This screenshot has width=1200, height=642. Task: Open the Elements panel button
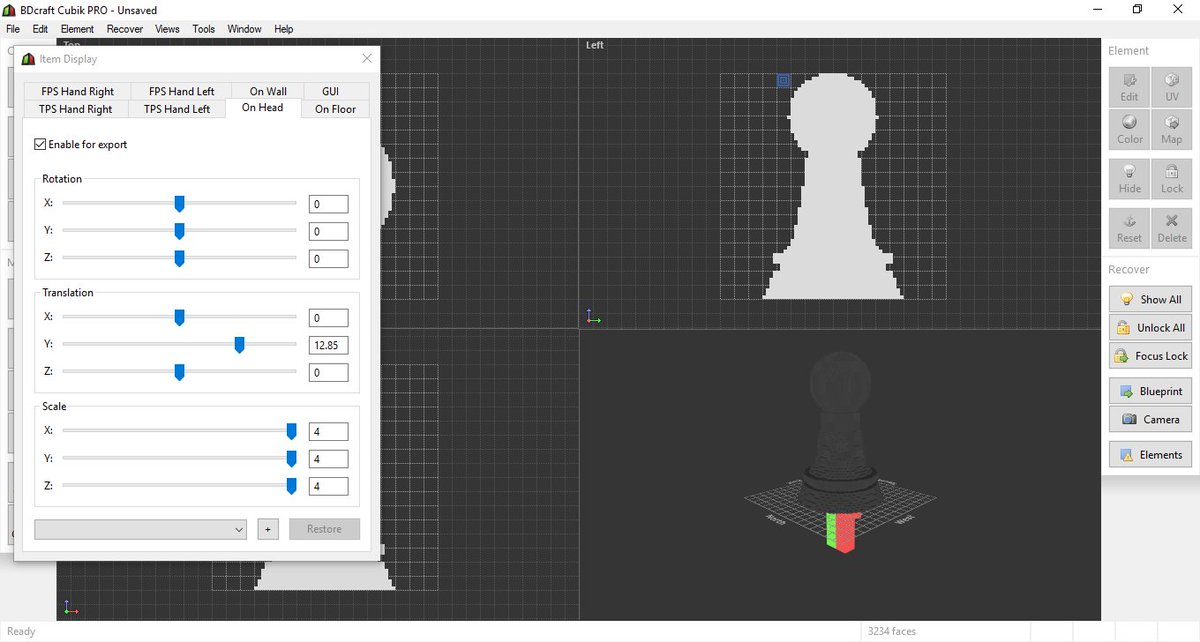pos(1150,454)
